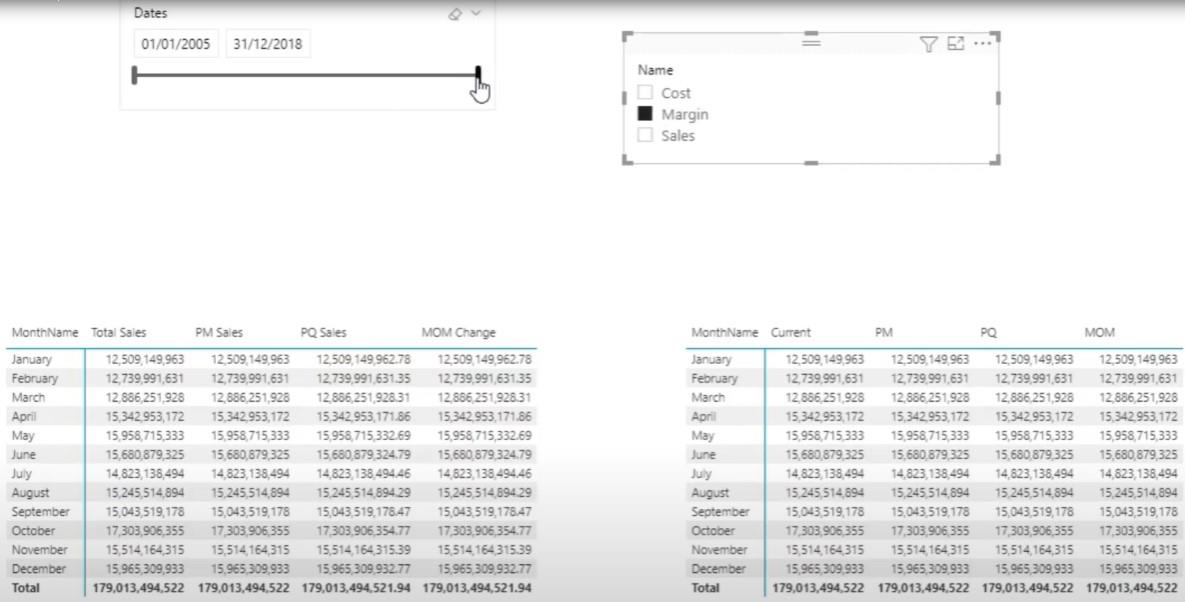Viewport: 1185px width, 602px height.
Task: Click the drag grip on Name slicer header
Action: tap(811, 42)
